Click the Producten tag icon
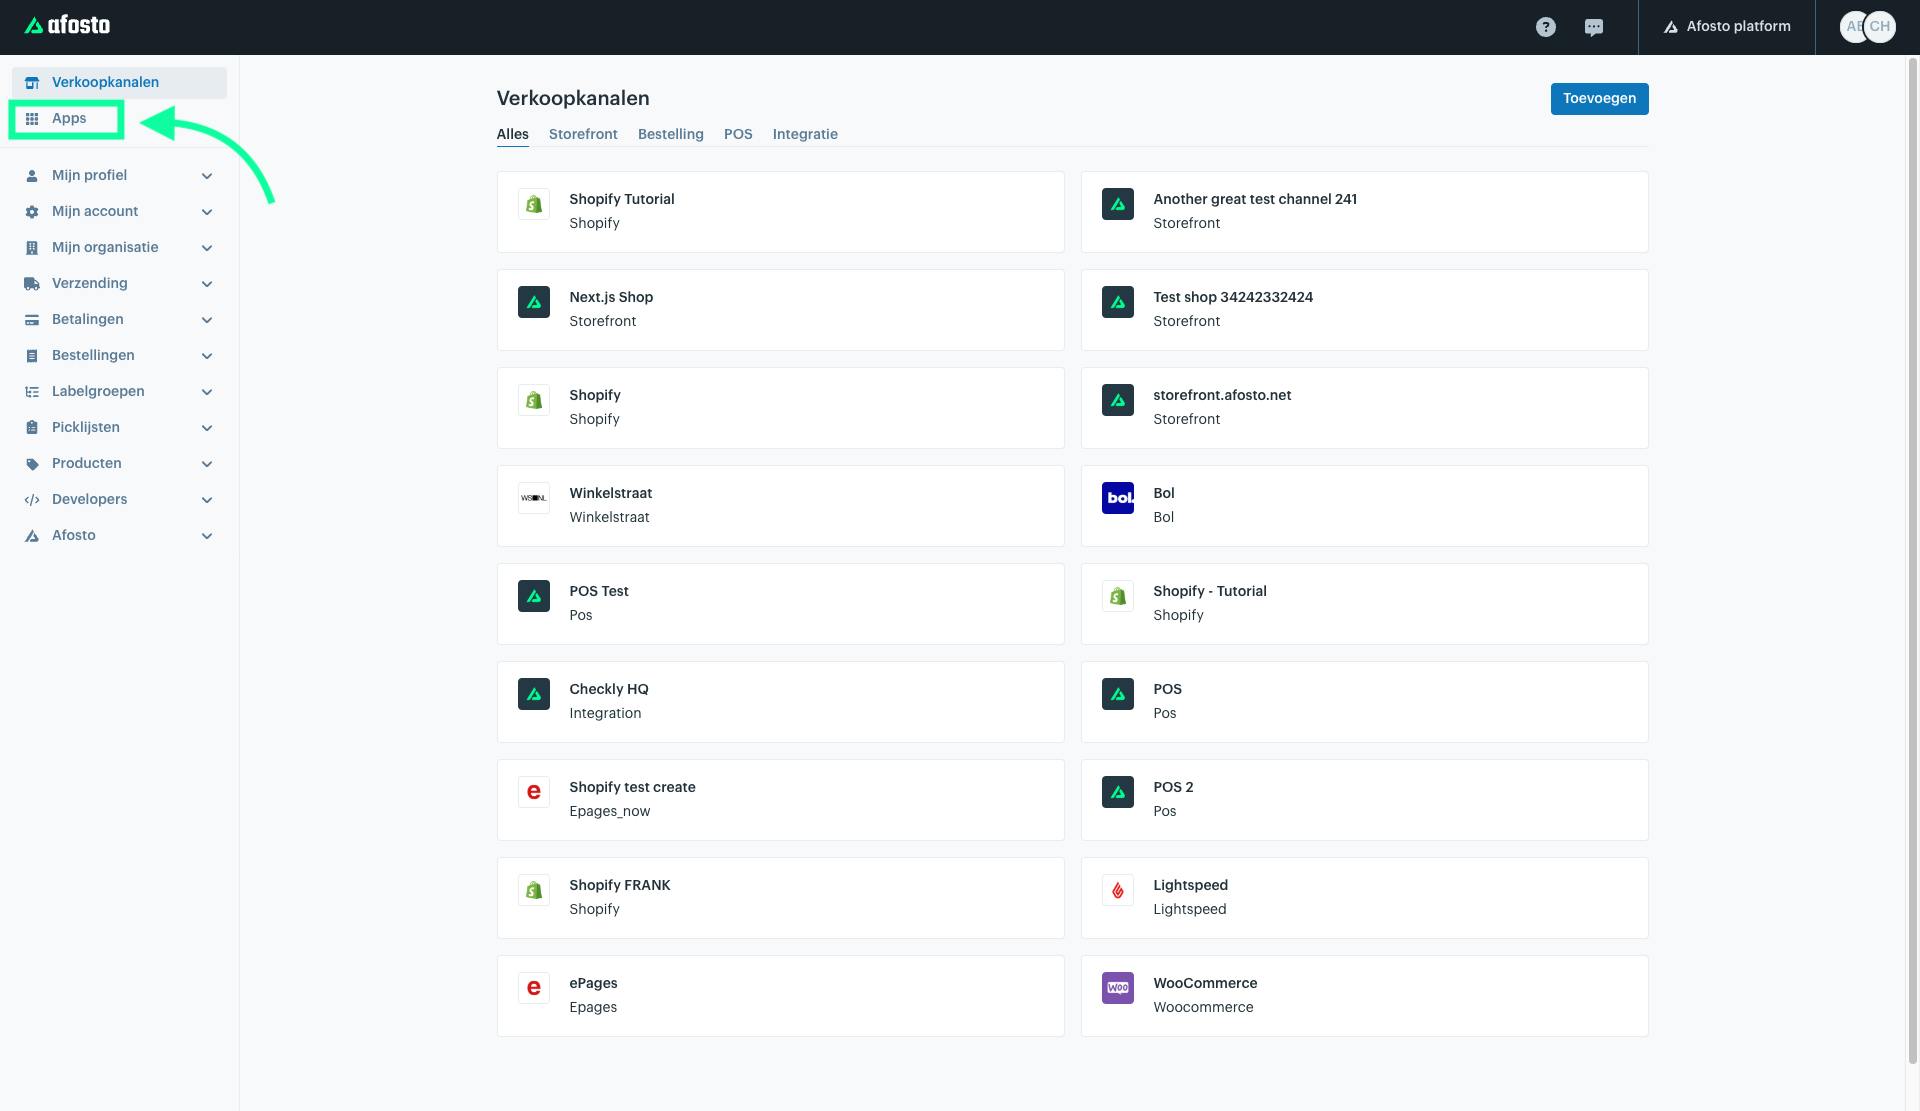 32,464
